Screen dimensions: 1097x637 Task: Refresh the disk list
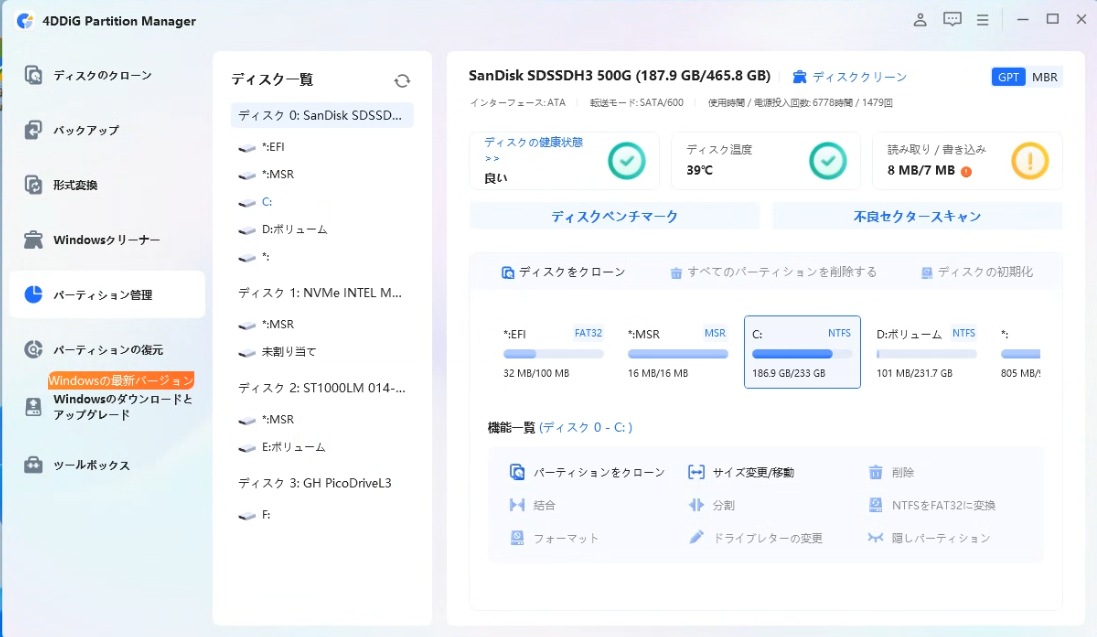tap(402, 80)
